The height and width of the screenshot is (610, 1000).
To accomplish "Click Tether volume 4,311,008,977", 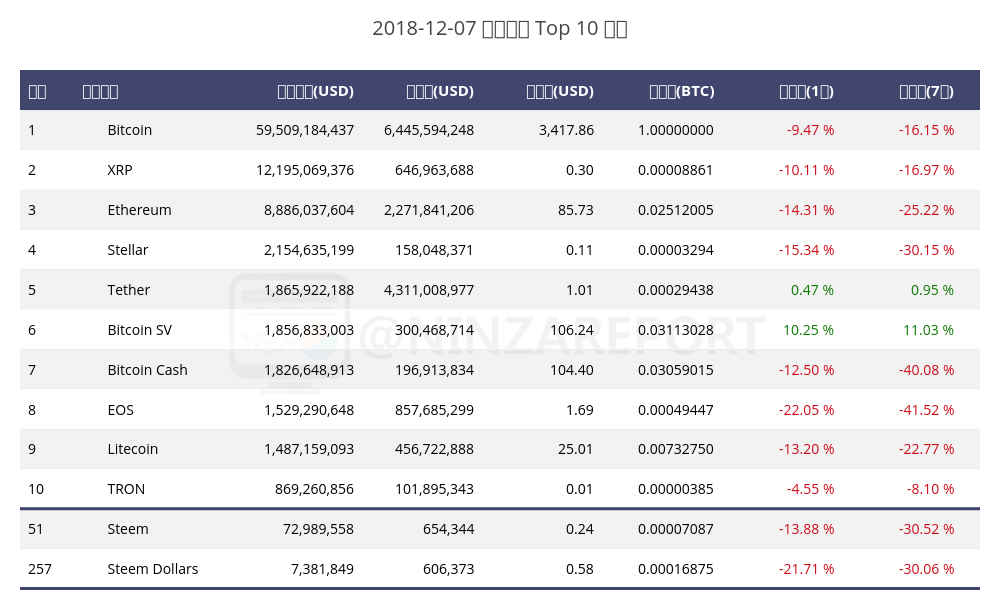I will coord(429,290).
